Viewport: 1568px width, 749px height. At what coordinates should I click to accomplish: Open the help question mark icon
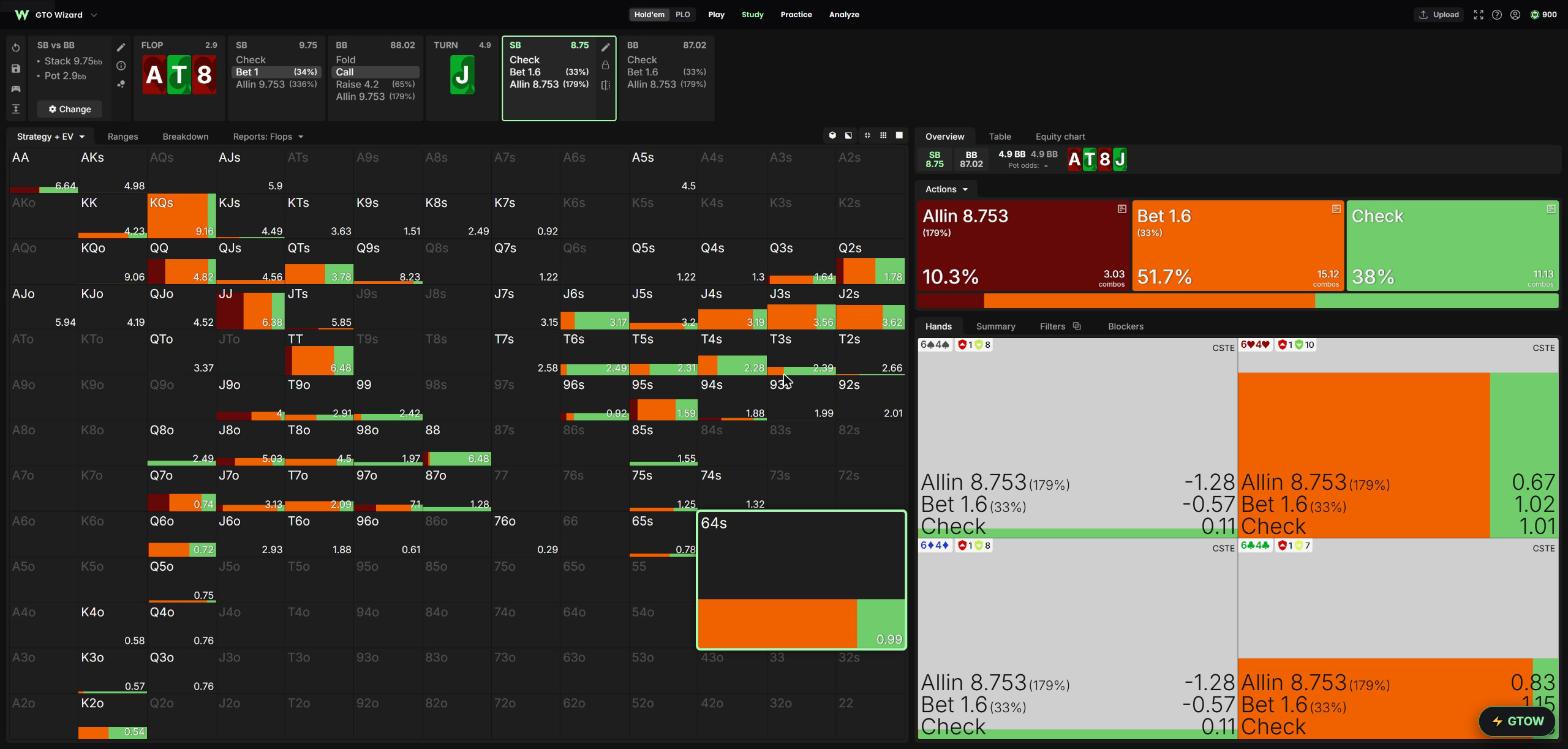(1496, 15)
